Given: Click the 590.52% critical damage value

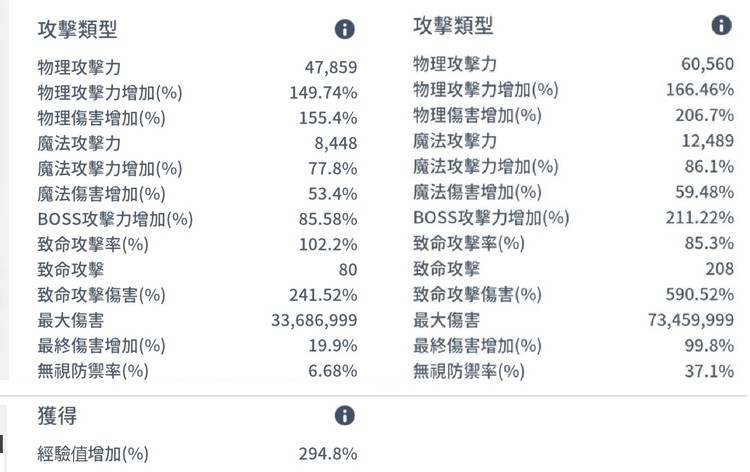Looking at the screenshot, I should pos(700,294).
